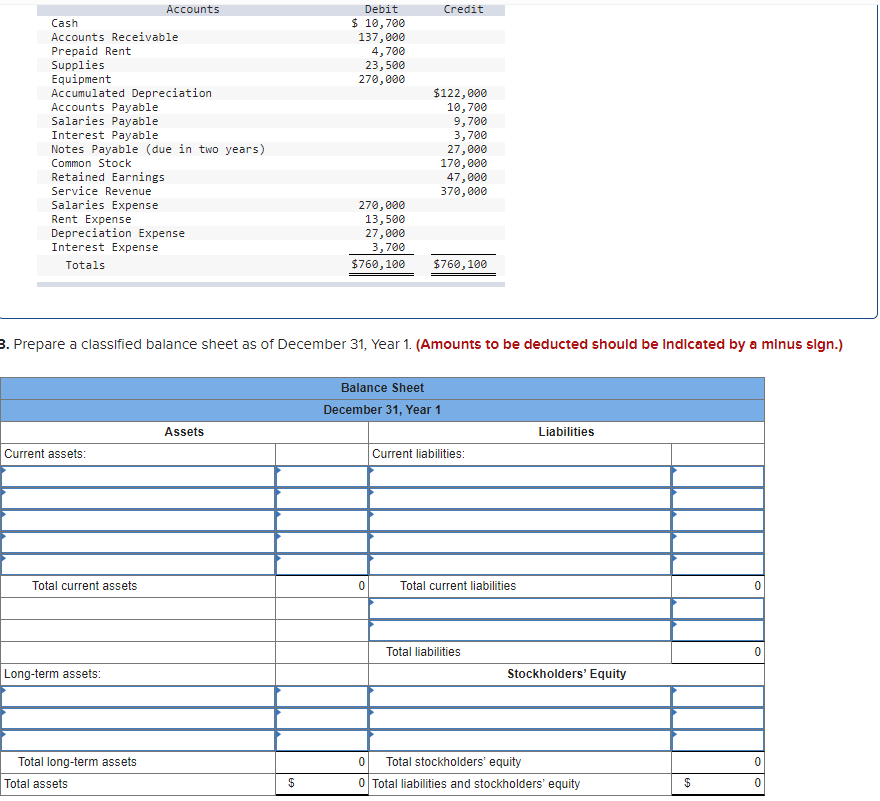880x801 pixels.
Task: Click the second amount field under Long-term assets
Action: (322, 718)
